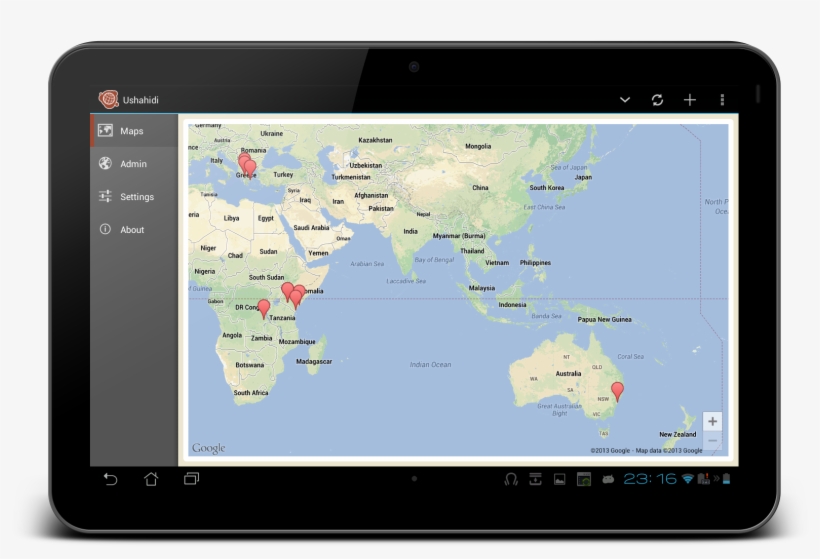
Task: Click the Ushahidi title text
Action: 141,100
